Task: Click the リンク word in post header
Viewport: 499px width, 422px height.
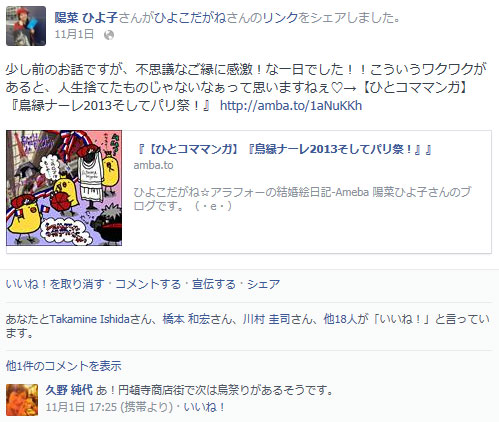Action: click(280, 18)
